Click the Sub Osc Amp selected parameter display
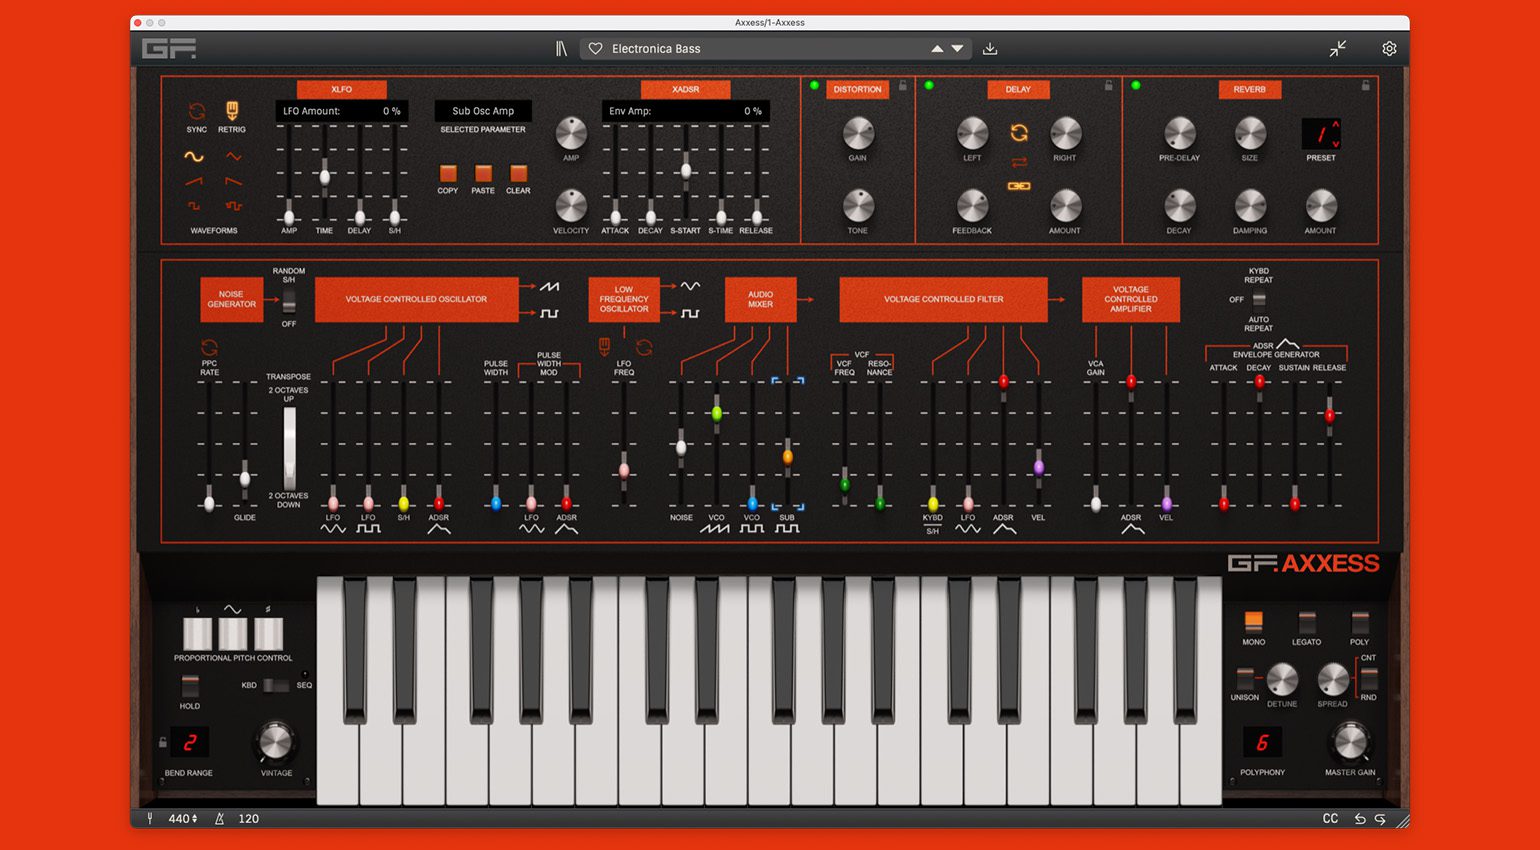The height and width of the screenshot is (850, 1540). coord(483,111)
